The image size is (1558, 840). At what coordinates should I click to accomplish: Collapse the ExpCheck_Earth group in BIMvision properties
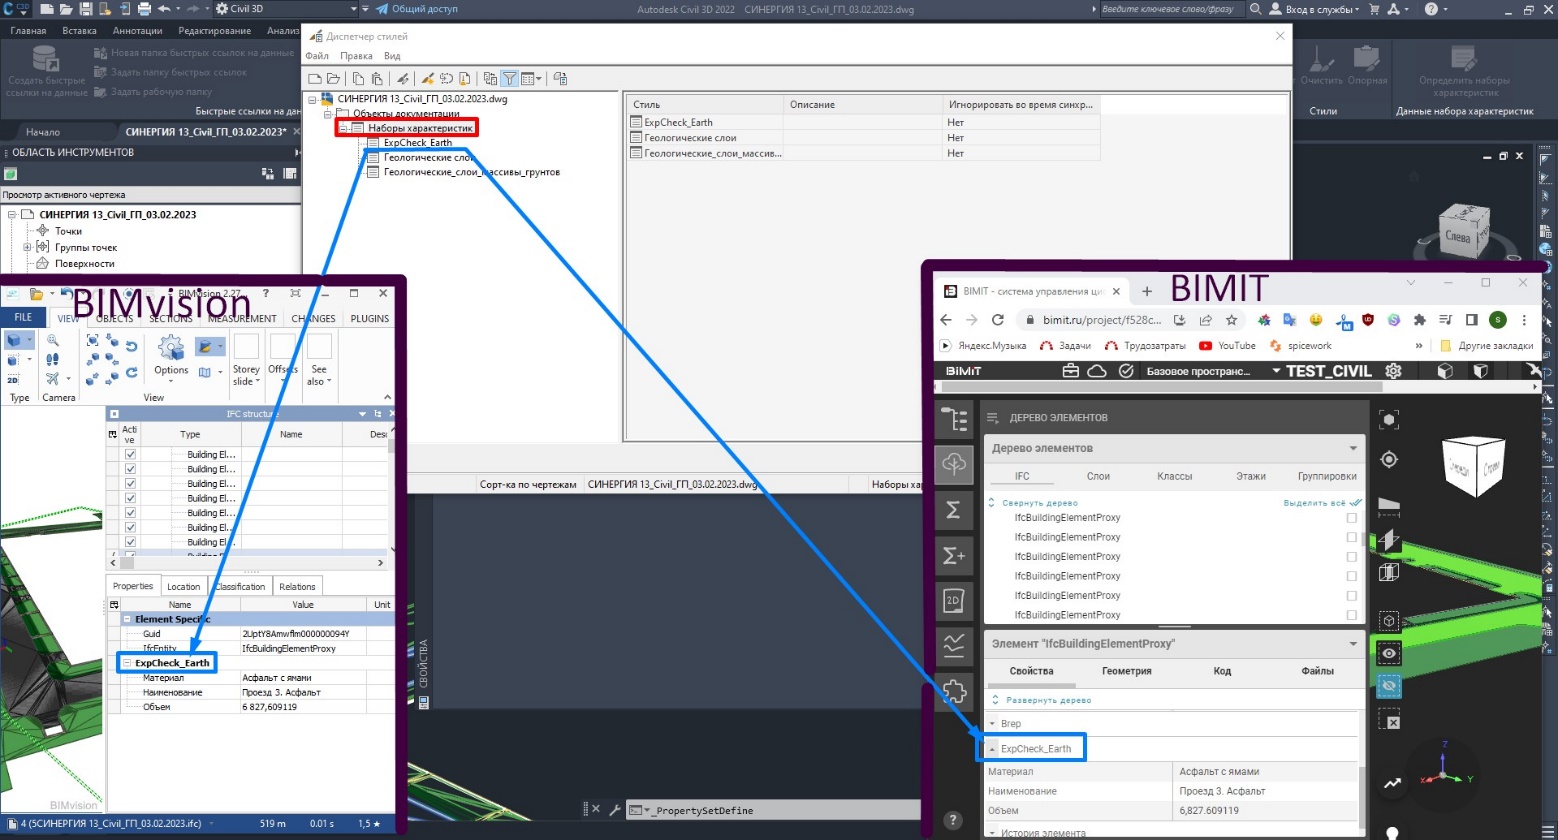pyautogui.click(x=127, y=663)
